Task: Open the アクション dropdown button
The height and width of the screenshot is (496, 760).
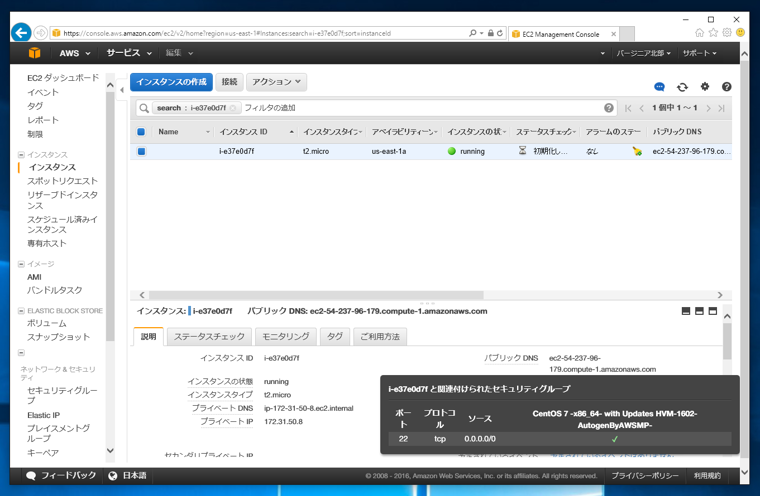Action: [276, 82]
